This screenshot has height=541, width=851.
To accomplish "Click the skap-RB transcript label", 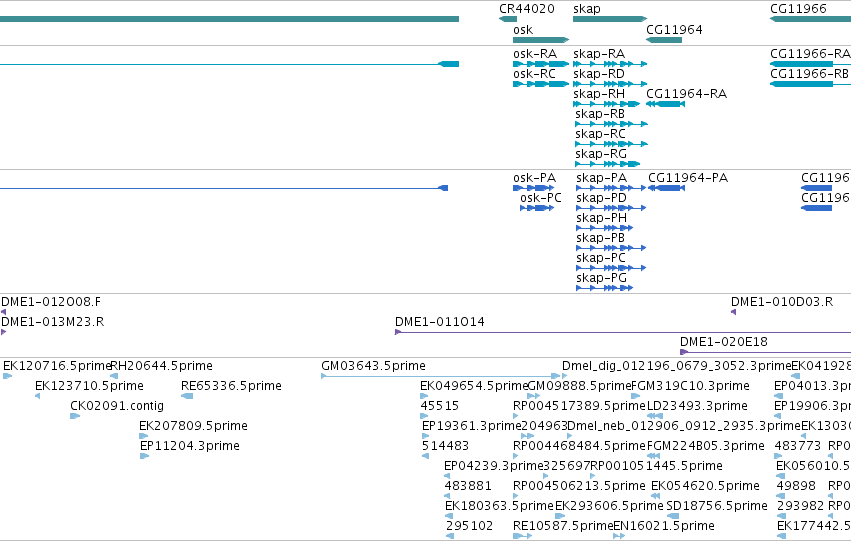I will 600,114.
